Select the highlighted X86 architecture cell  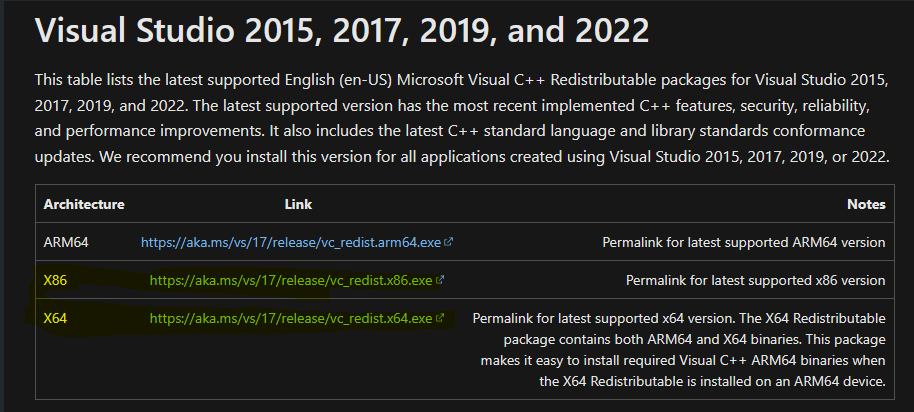[x=55, y=281]
